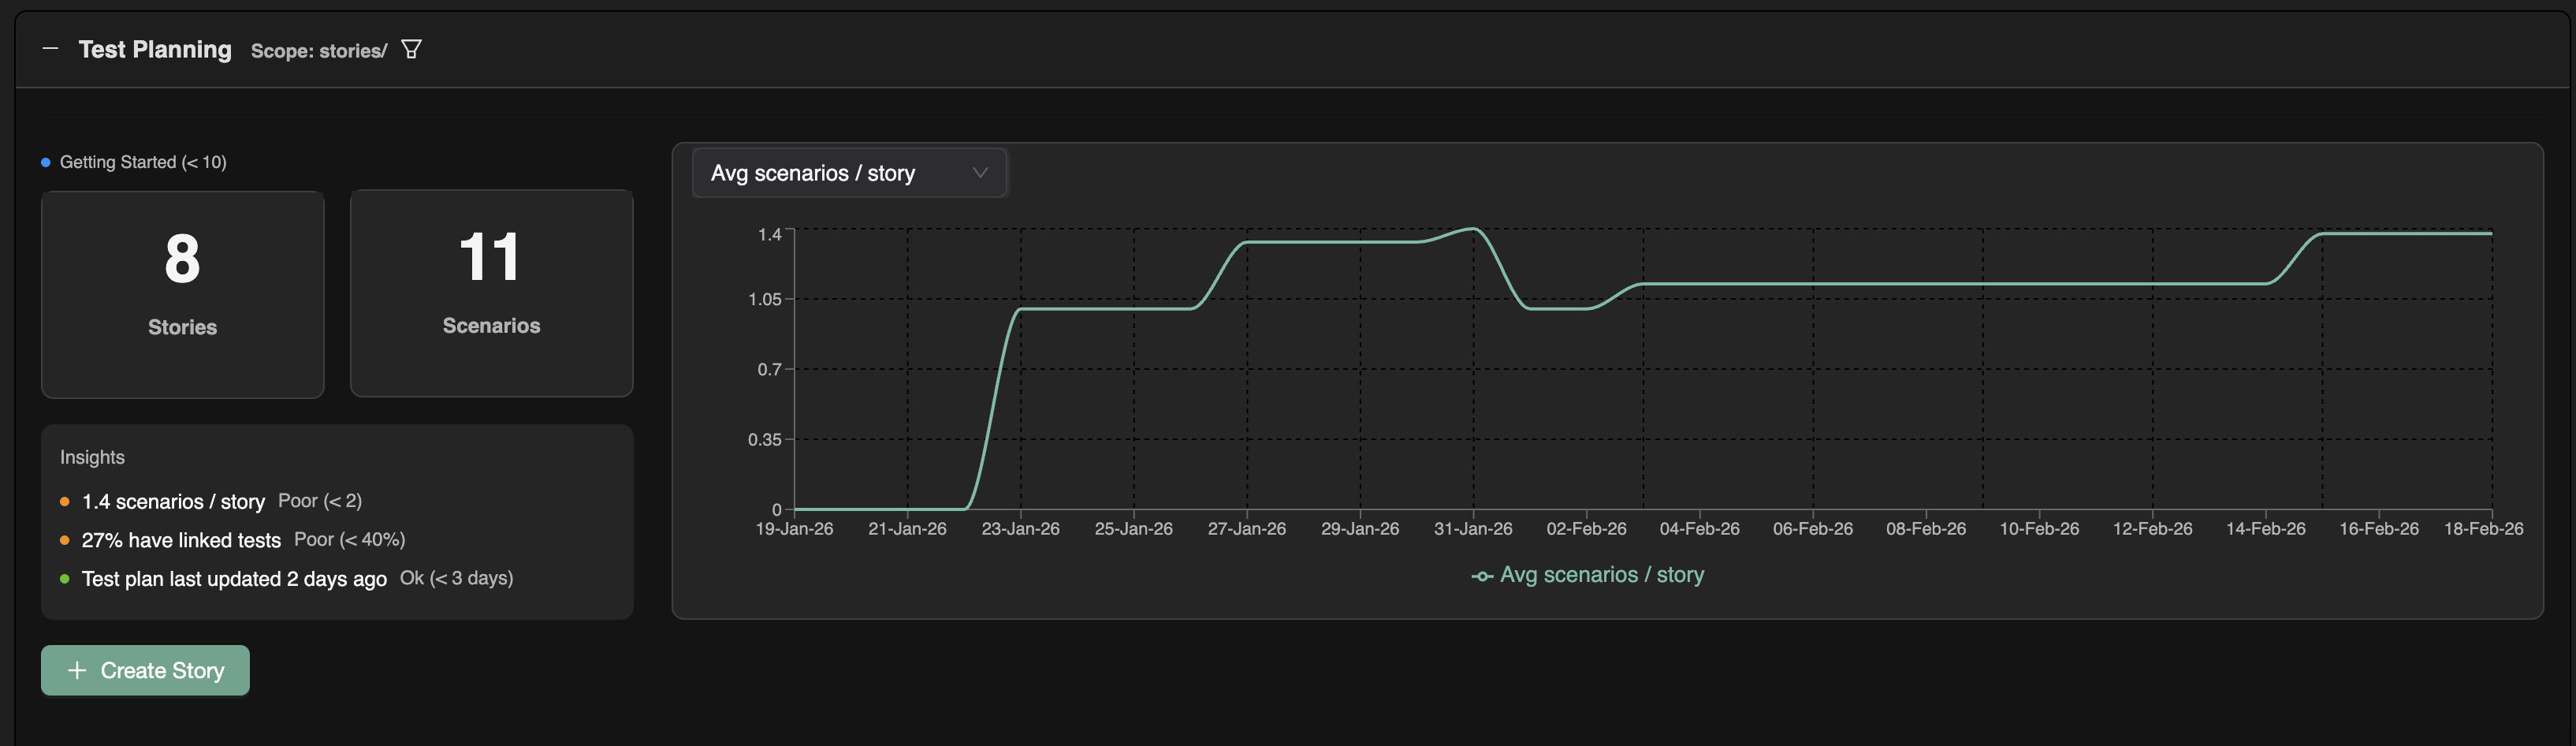Click the orange dot beside linked tests insight
The height and width of the screenshot is (746, 2576).
pos(65,540)
